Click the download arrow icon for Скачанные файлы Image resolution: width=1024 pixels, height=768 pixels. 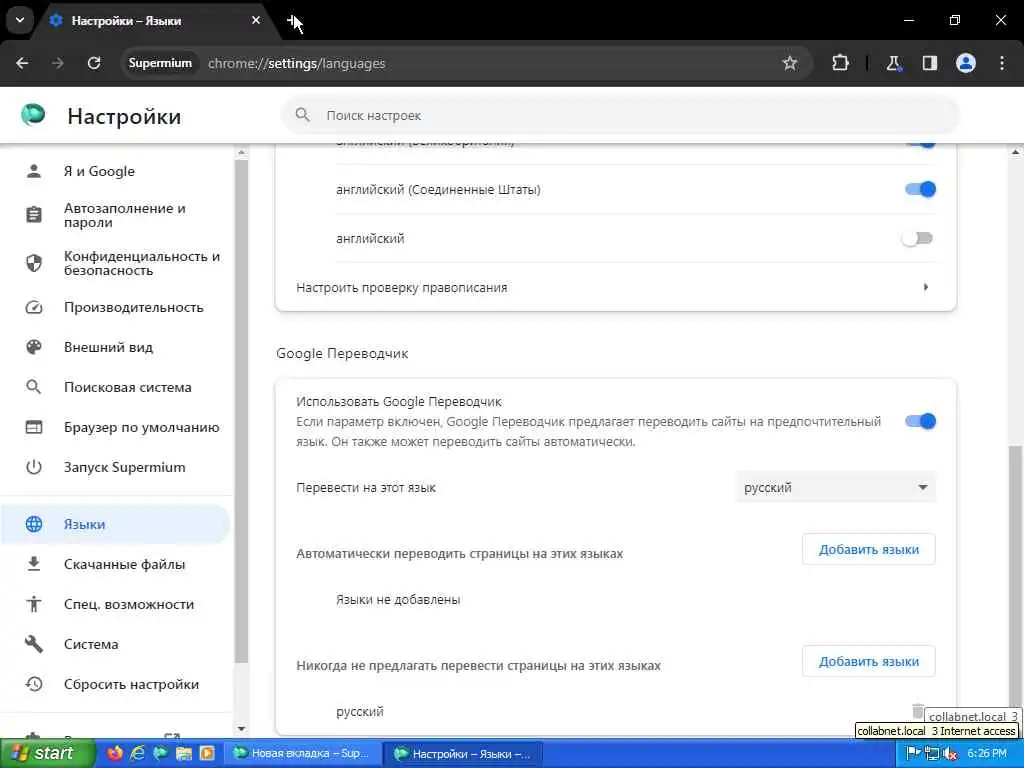(x=34, y=564)
